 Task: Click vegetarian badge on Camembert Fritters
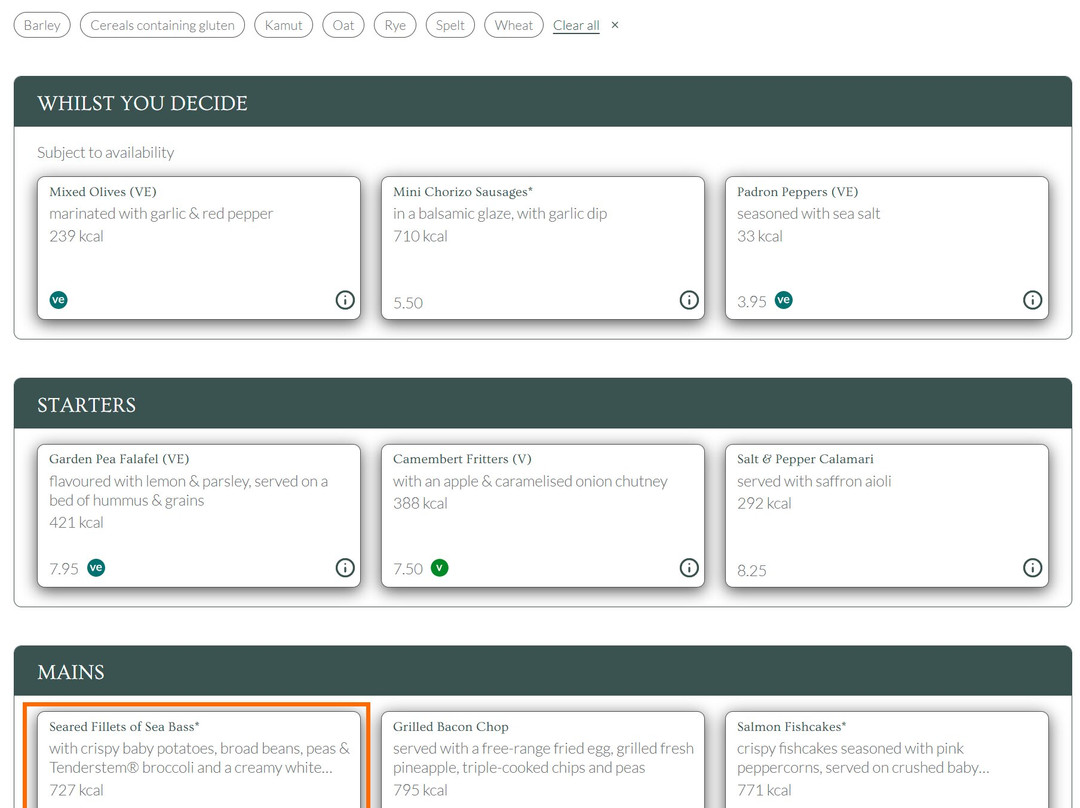tap(439, 568)
